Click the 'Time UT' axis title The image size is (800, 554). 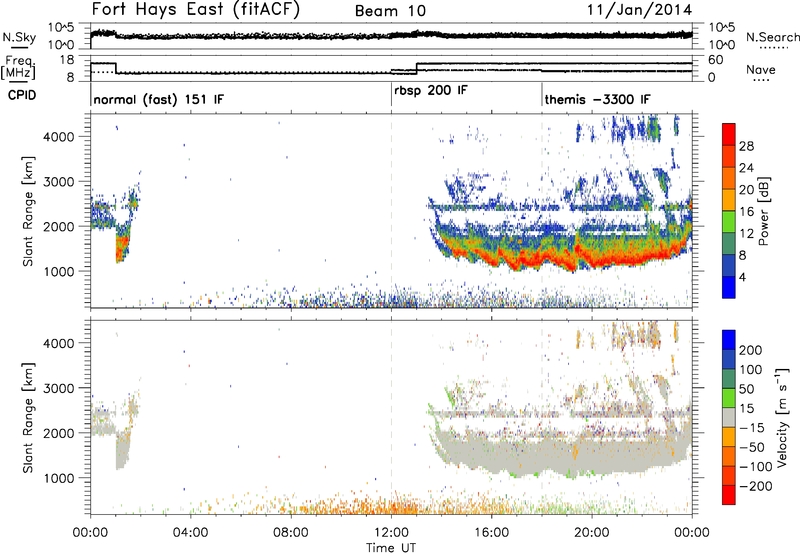click(391, 547)
